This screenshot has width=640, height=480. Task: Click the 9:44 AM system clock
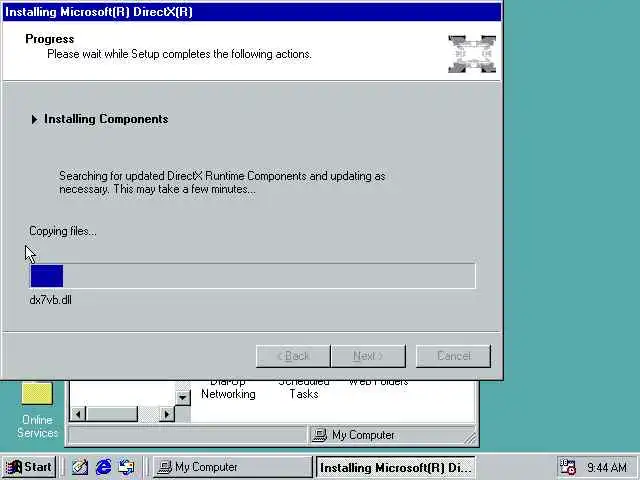(607, 467)
